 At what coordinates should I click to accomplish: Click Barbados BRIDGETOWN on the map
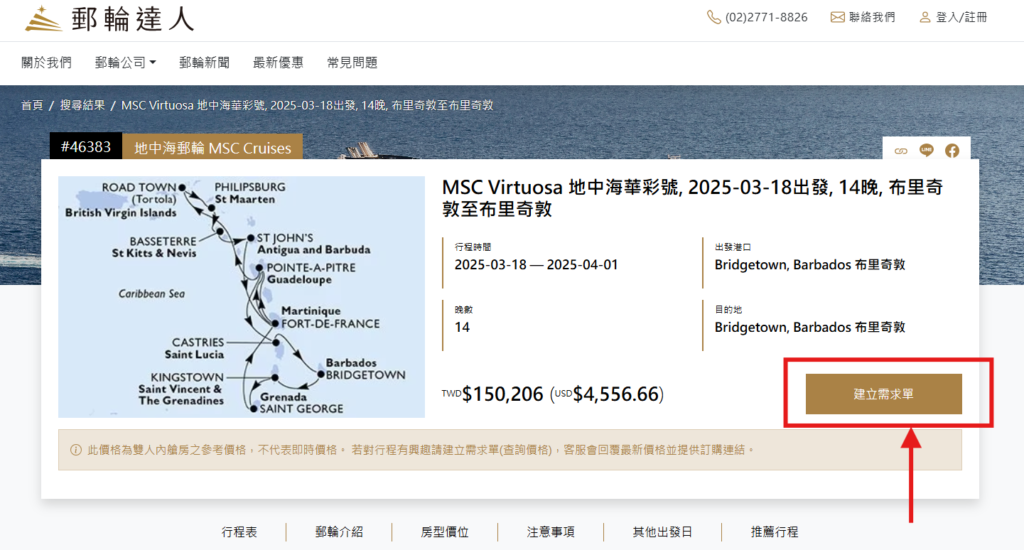[x=365, y=368]
